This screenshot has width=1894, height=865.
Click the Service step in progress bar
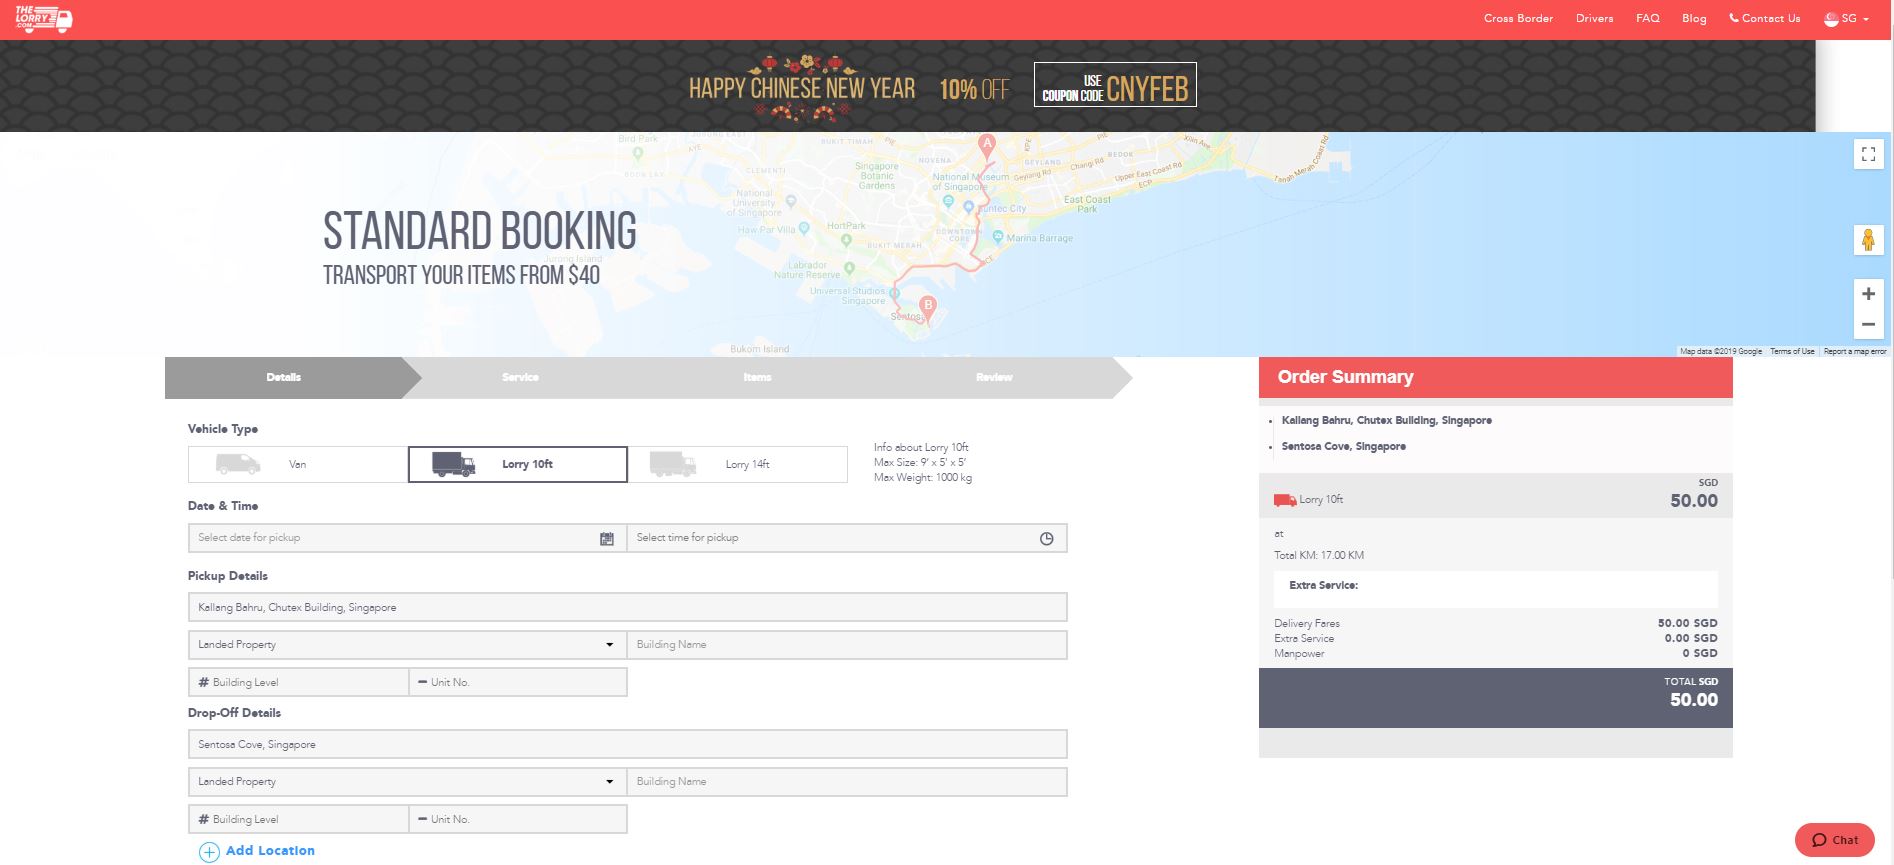(520, 378)
